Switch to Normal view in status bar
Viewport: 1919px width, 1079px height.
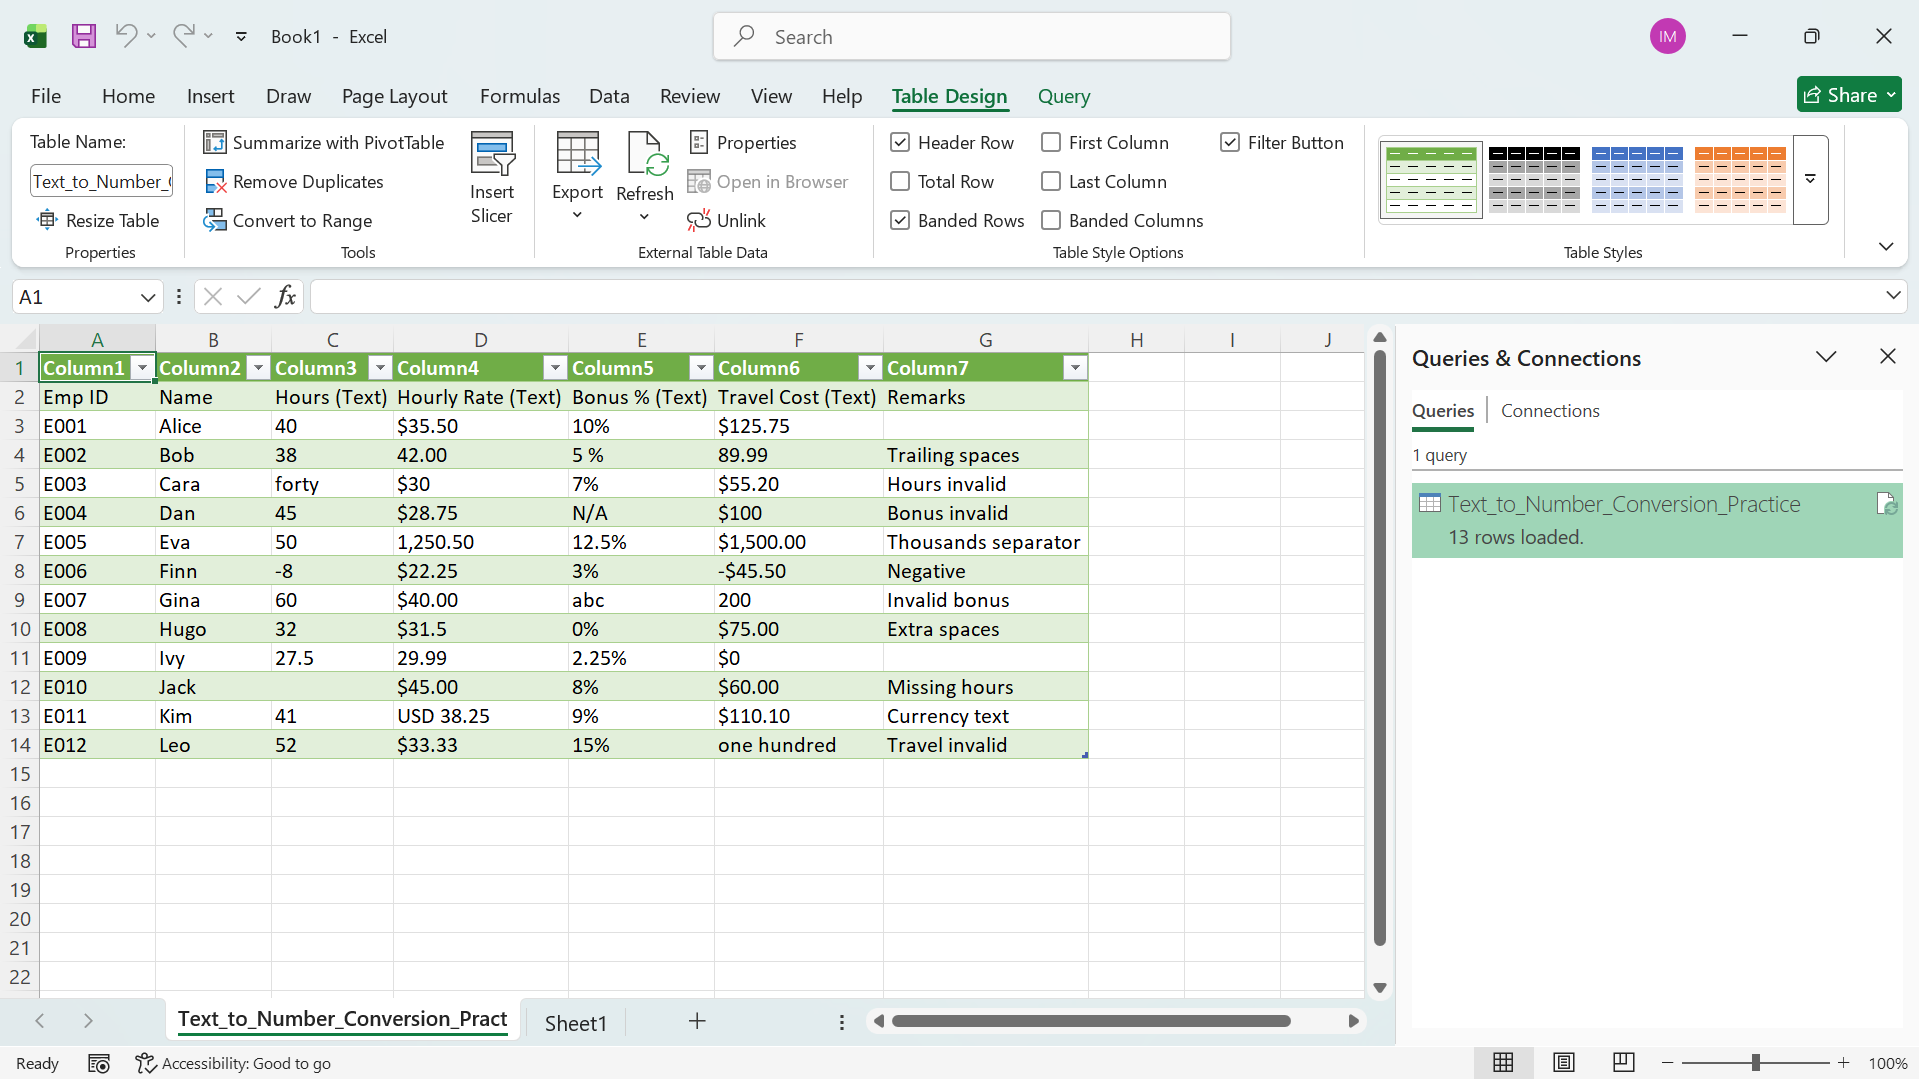(1503, 1063)
